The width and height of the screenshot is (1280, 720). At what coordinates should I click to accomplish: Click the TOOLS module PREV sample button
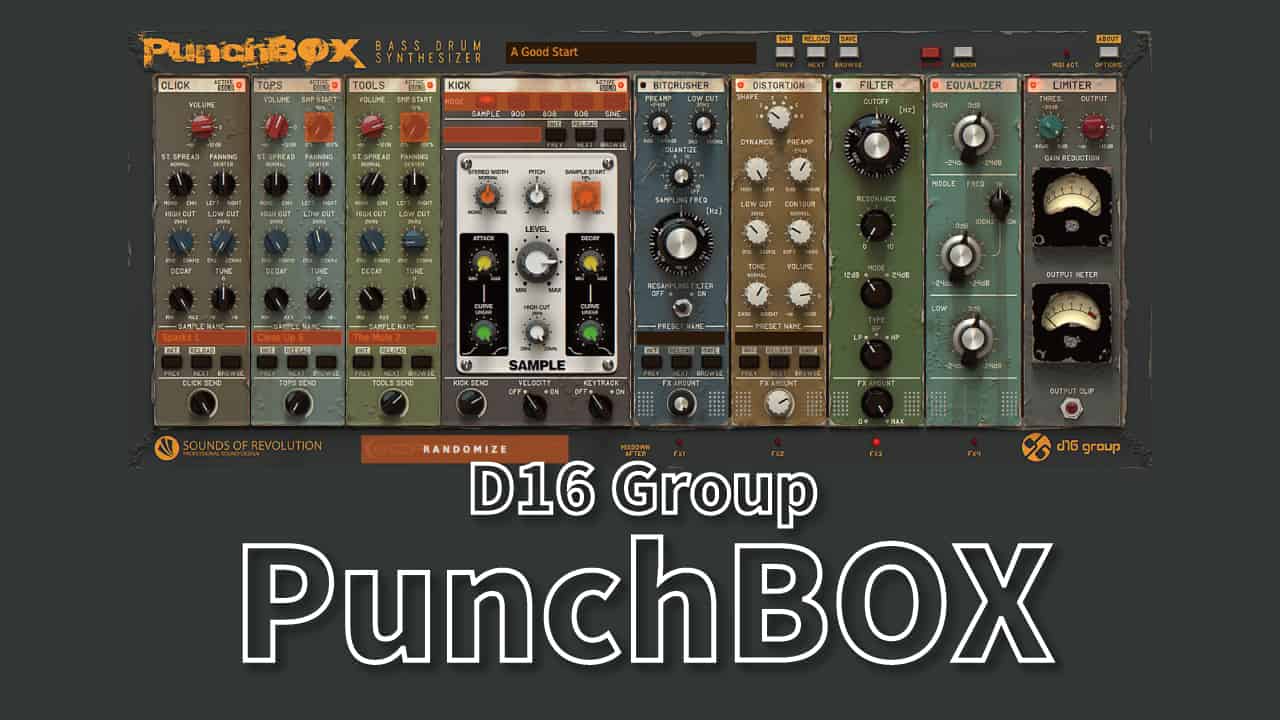pyautogui.click(x=364, y=363)
